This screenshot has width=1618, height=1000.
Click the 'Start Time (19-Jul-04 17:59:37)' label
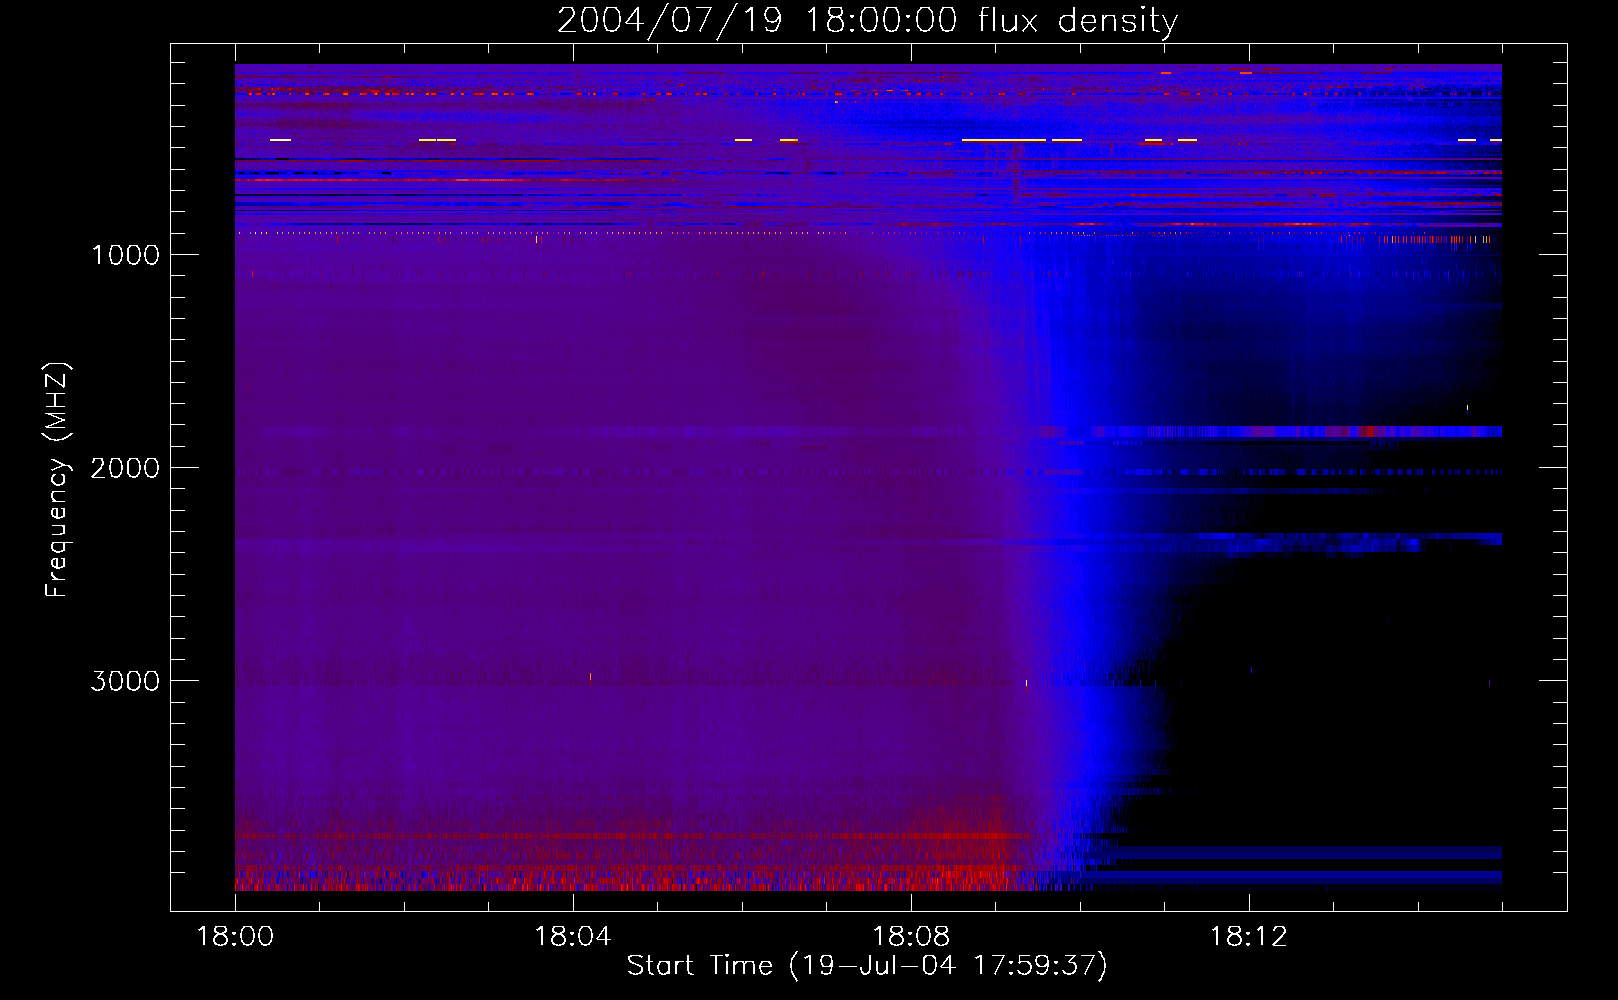coord(867,966)
